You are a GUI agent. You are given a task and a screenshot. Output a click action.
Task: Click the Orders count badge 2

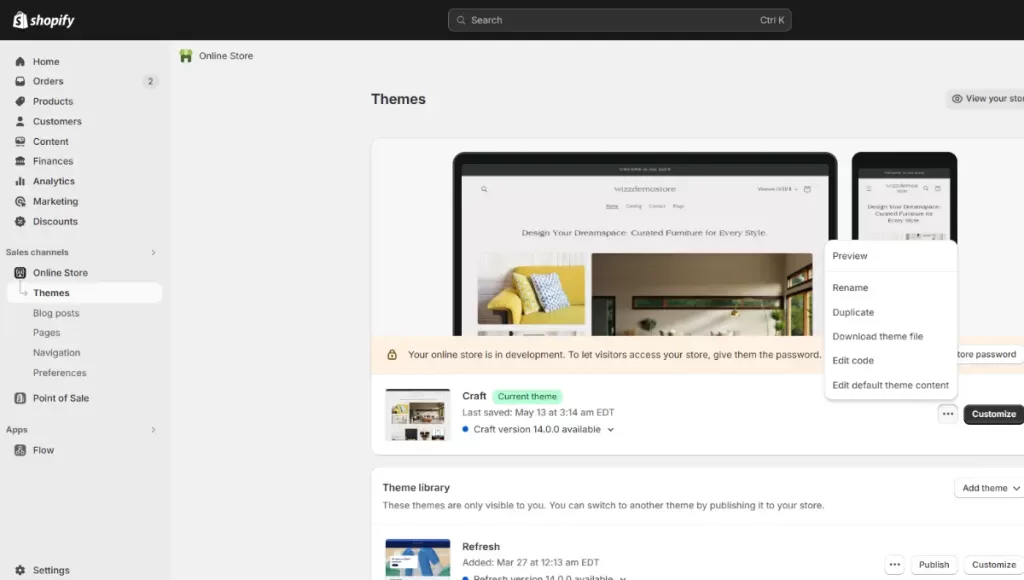coord(150,82)
